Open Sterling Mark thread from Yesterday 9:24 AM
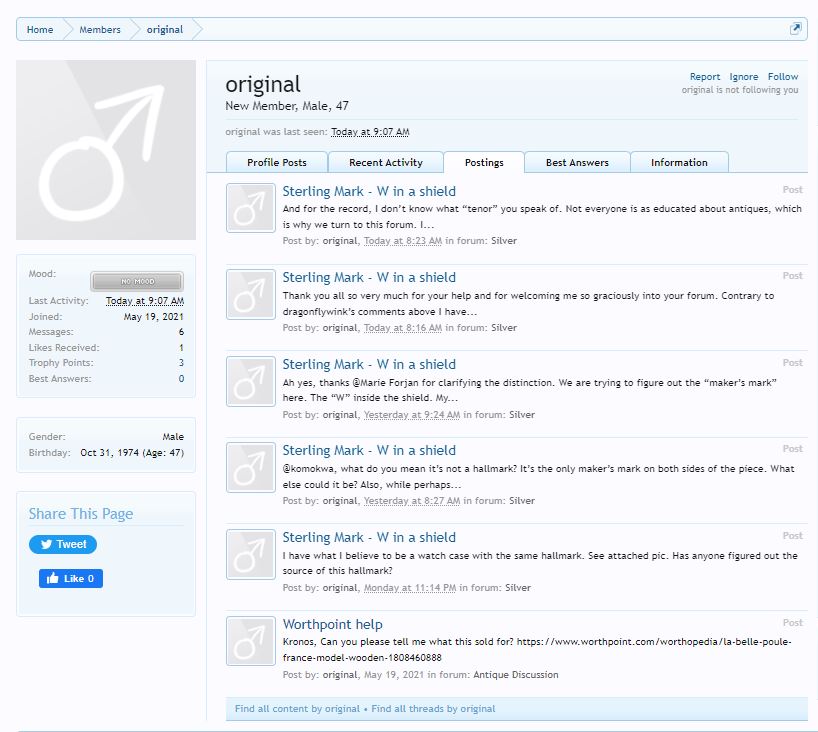The image size is (818, 732). (369, 364)
